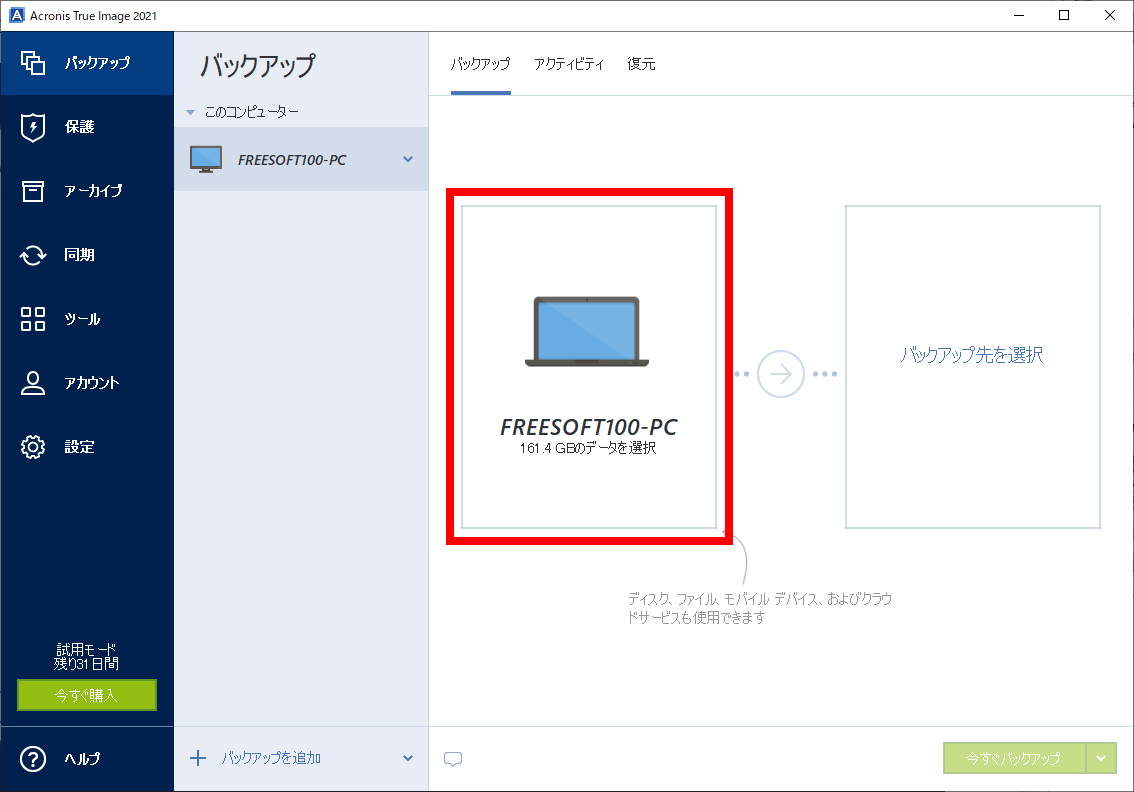1134x792 pixels.
Task: Open the feedback speech bubble icon
Action: 453,759
